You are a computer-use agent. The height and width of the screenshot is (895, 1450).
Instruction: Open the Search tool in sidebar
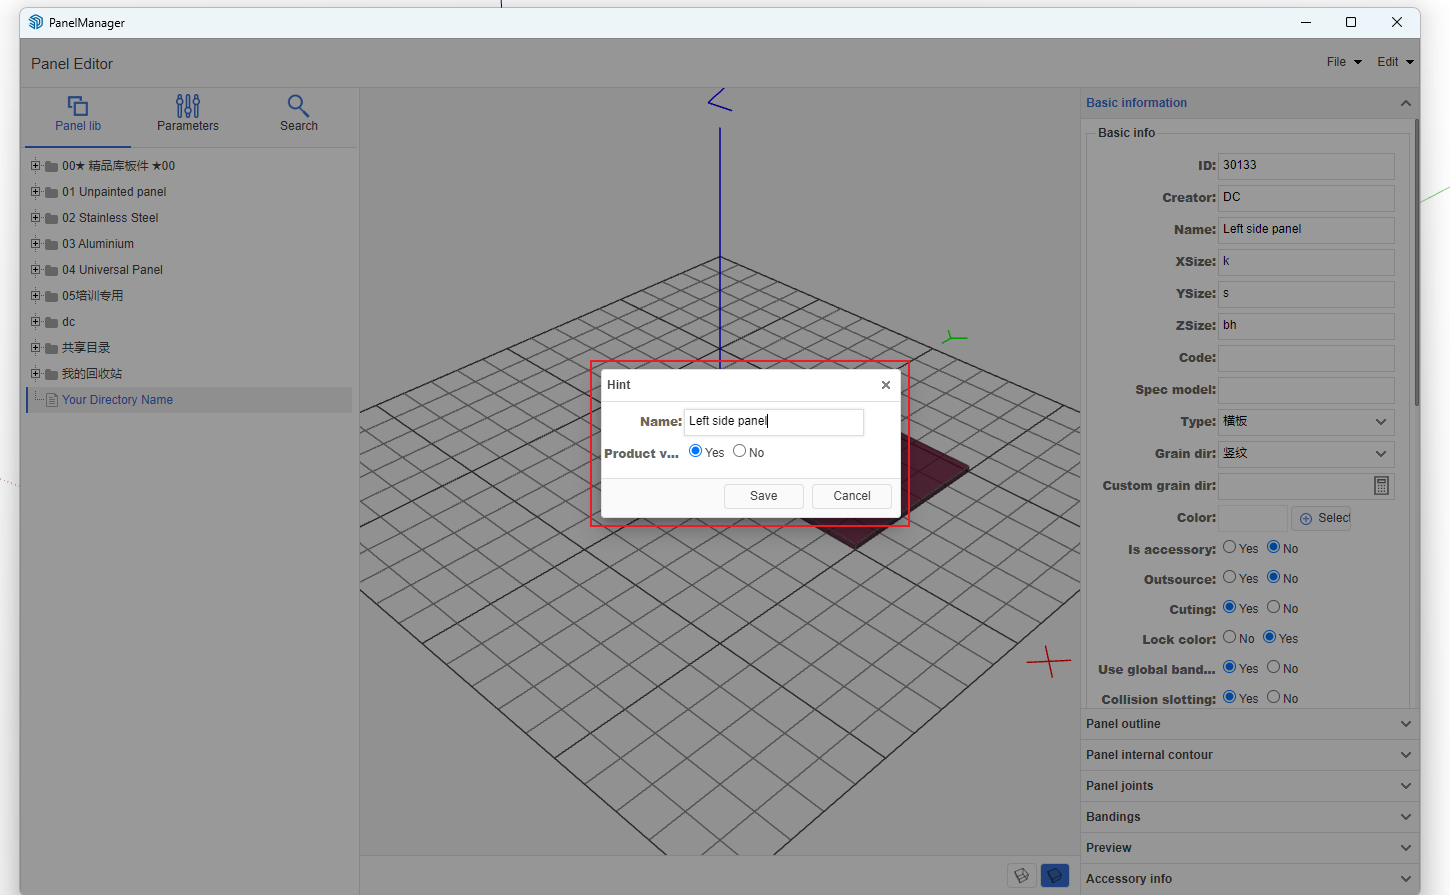click(298, 113)
